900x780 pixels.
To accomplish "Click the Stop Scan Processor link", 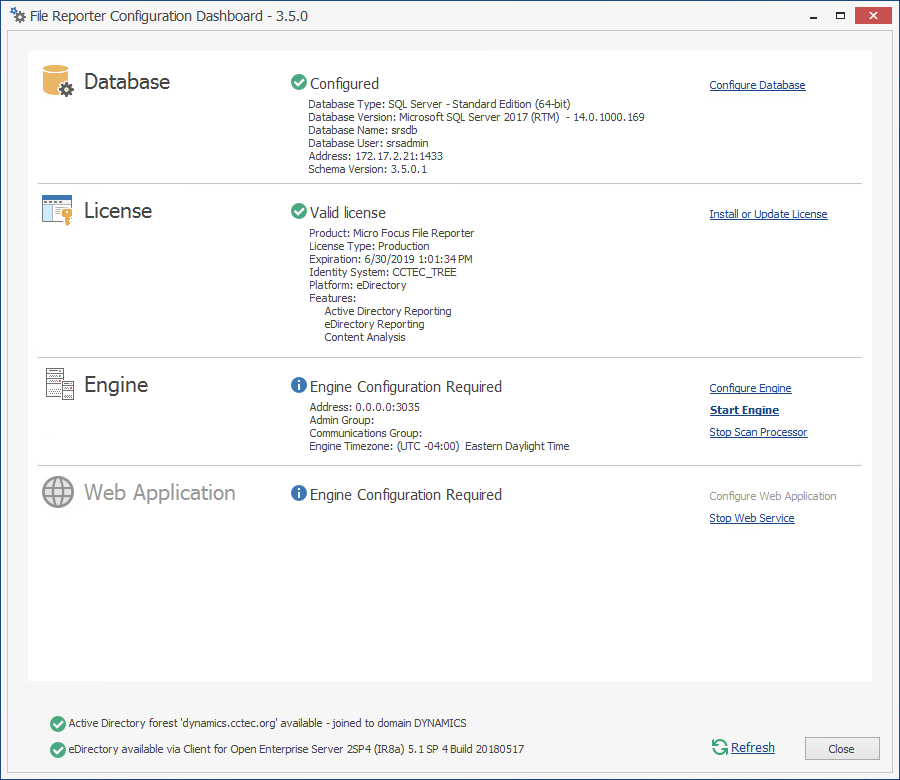I will [758, 432].
